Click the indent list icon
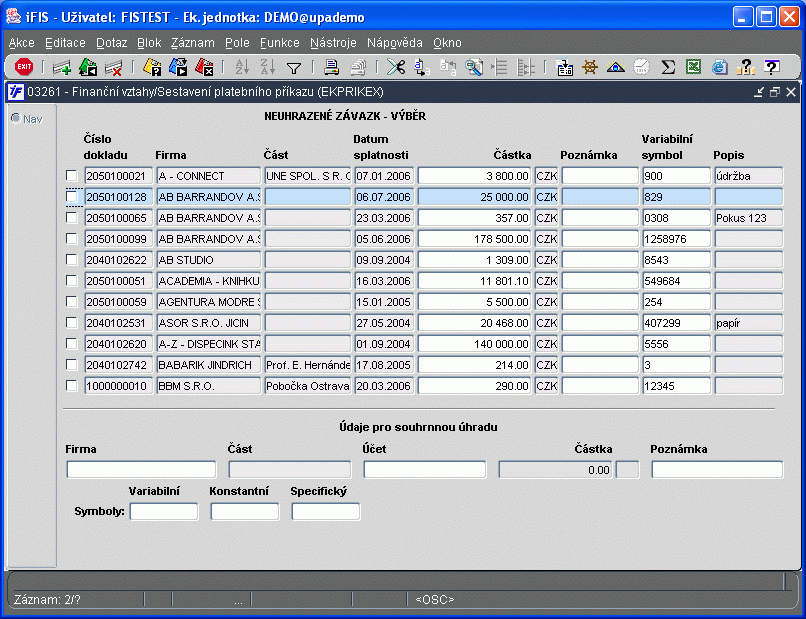This screenshot has height=619, width=806. pyautogui.click(x=500, y=67)
